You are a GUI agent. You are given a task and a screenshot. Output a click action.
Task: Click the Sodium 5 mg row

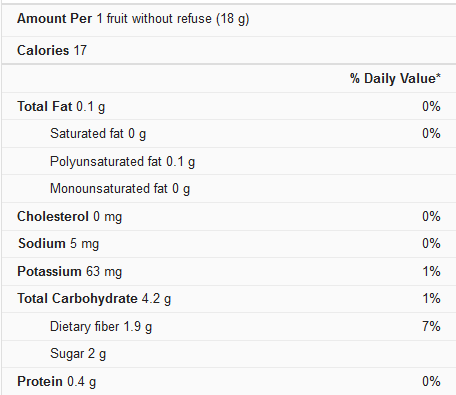coord(229,244)
